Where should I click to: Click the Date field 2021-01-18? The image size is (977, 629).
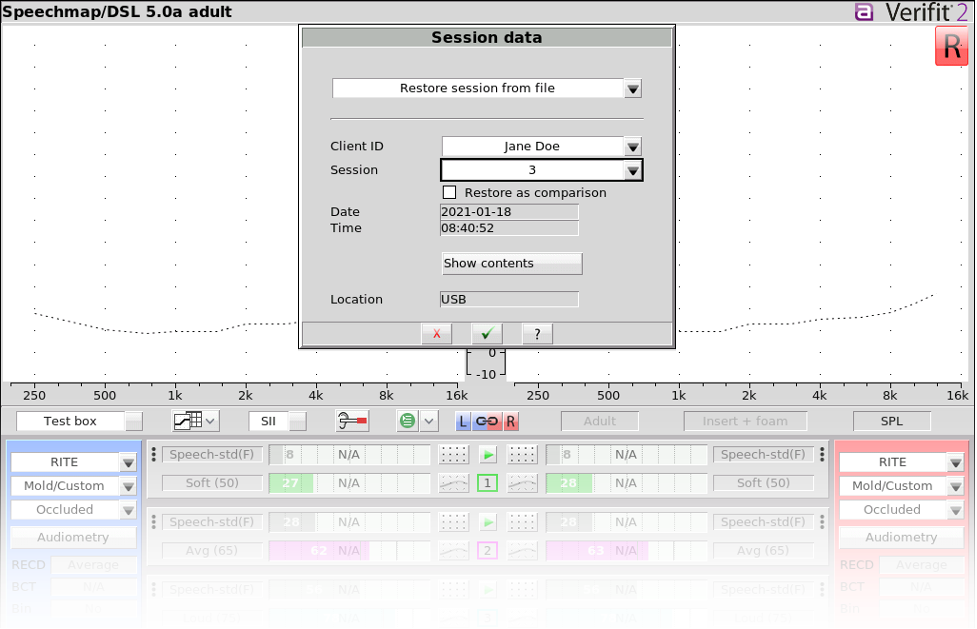[x=509, y=212]
